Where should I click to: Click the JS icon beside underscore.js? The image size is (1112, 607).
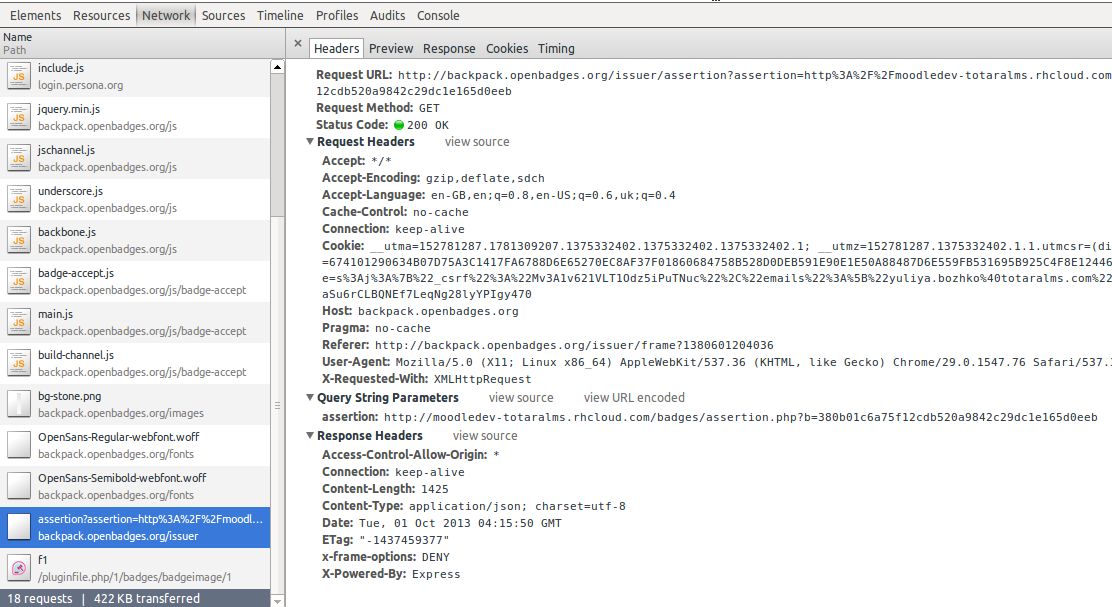click(x=19, y=200)
